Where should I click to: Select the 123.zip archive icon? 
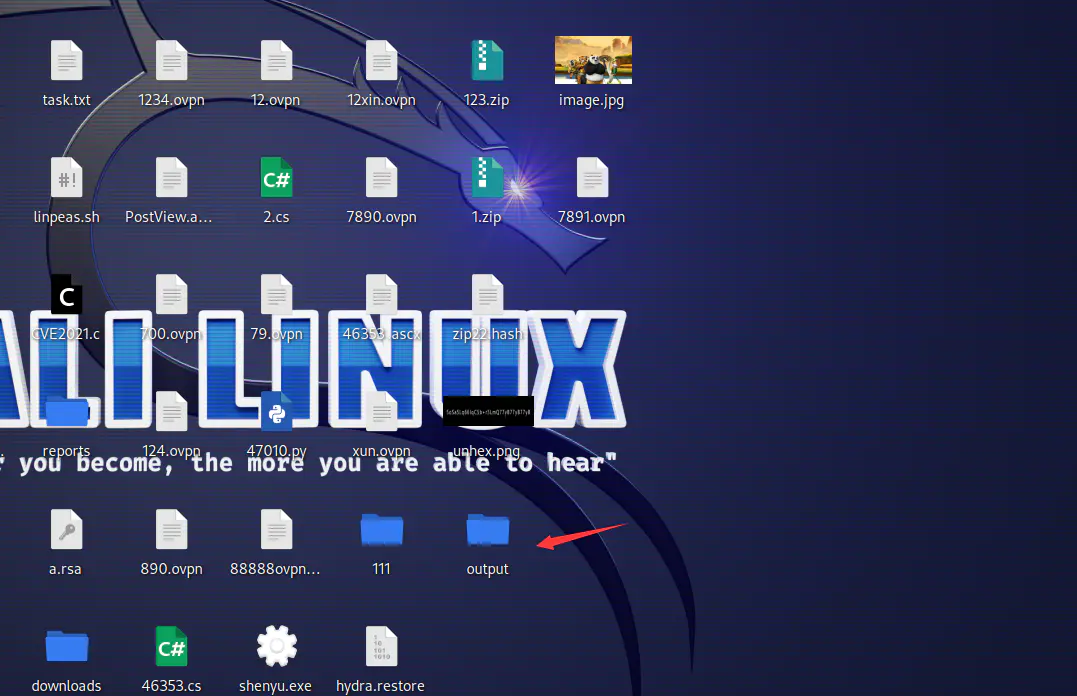[487, 60]
